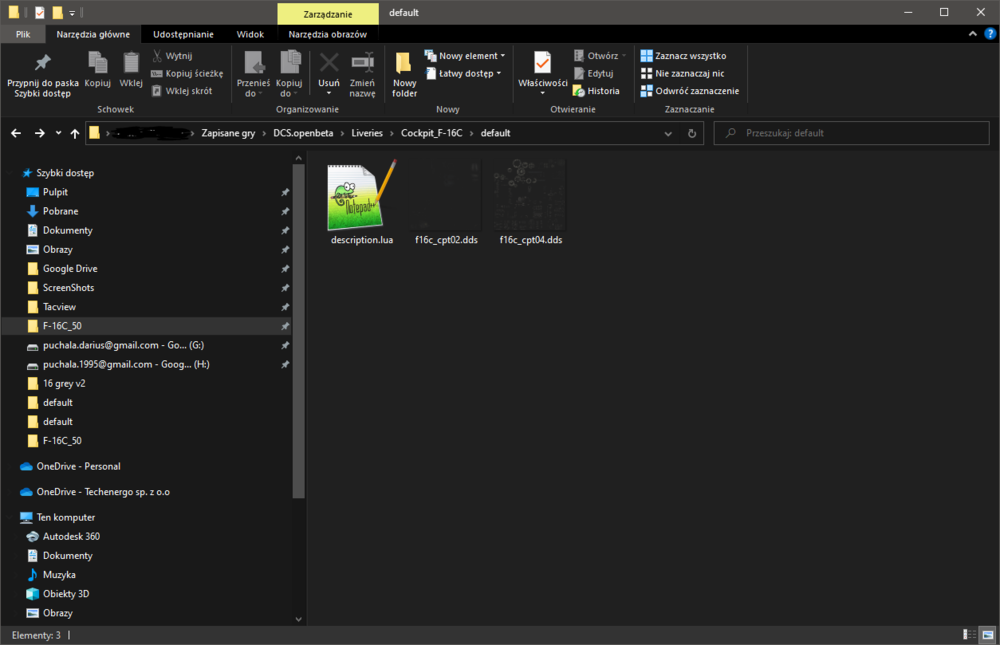Go forward with the right arrow
The width and height of the screenshot is (1000, 645).
(40, 133)
